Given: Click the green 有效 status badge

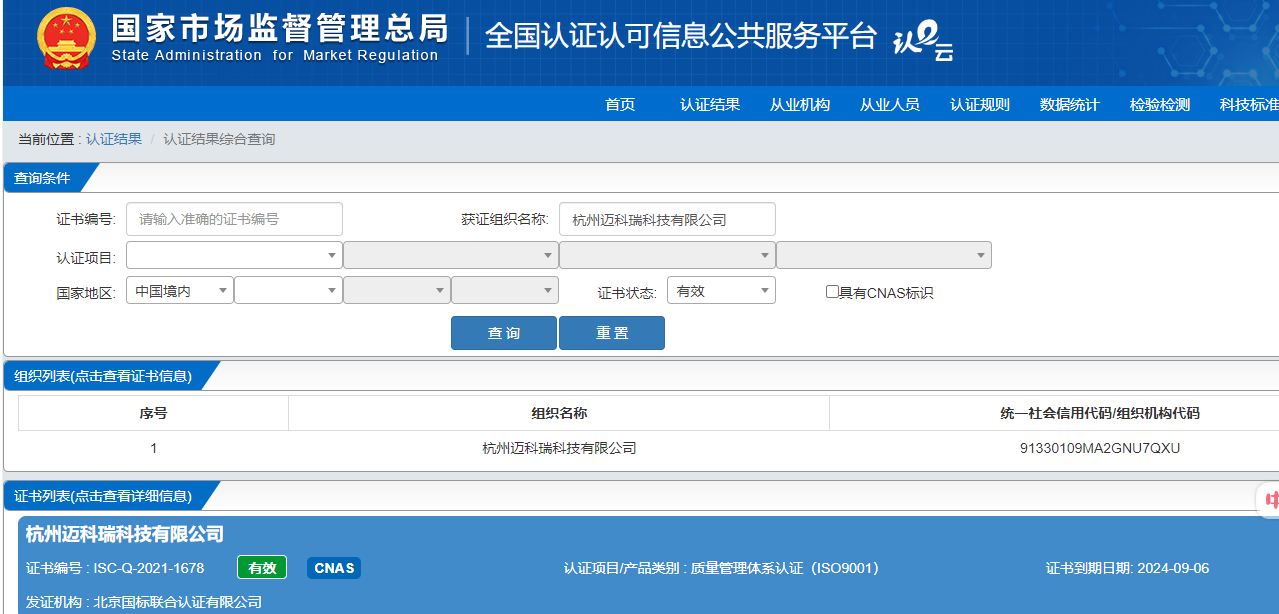Looking at the screenshot, I should 262,568.
